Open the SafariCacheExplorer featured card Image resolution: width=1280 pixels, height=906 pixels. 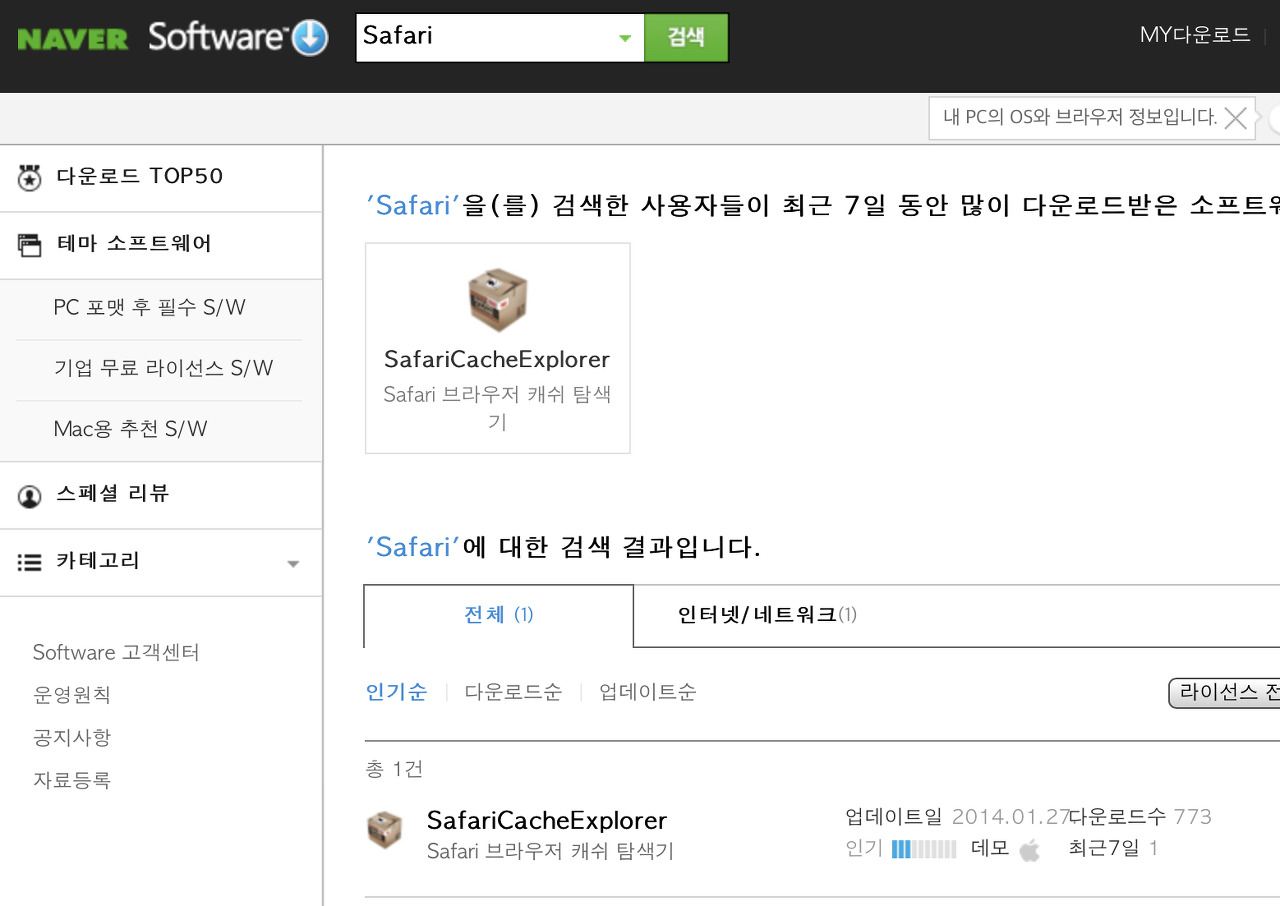coord(497,347)
